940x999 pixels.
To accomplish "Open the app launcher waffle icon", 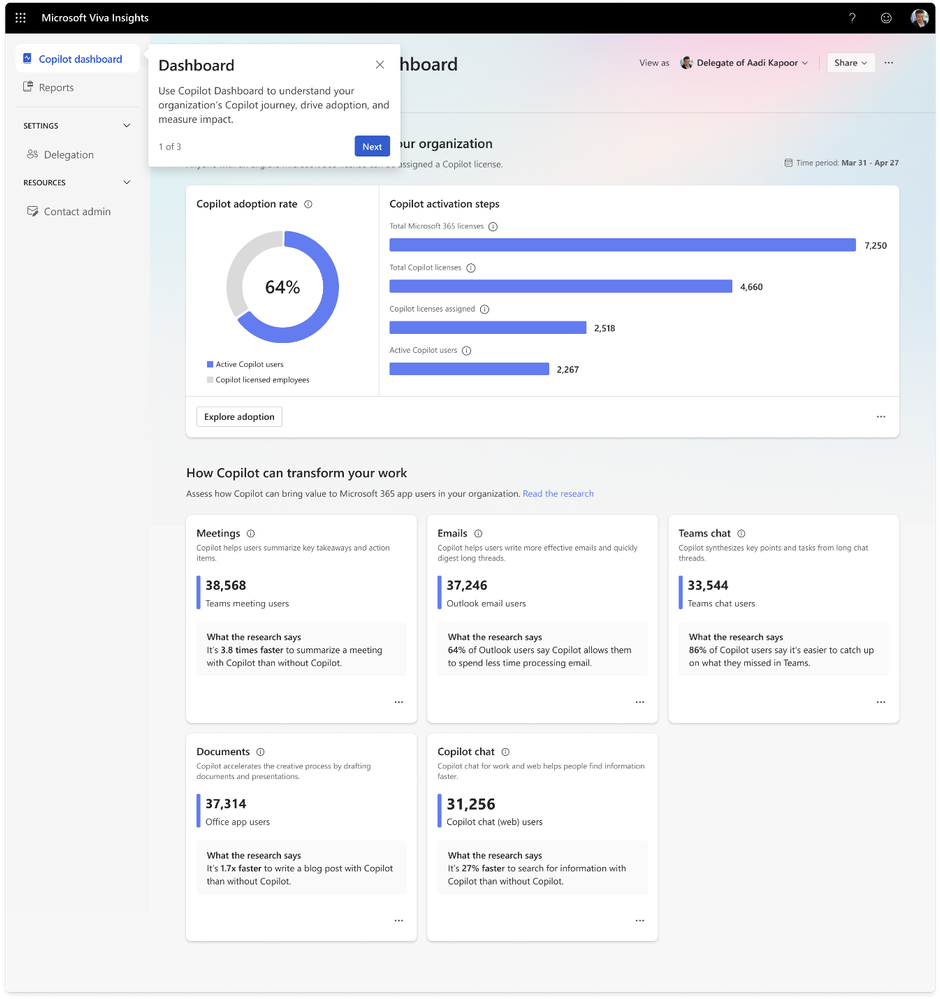I will (20, 18).
